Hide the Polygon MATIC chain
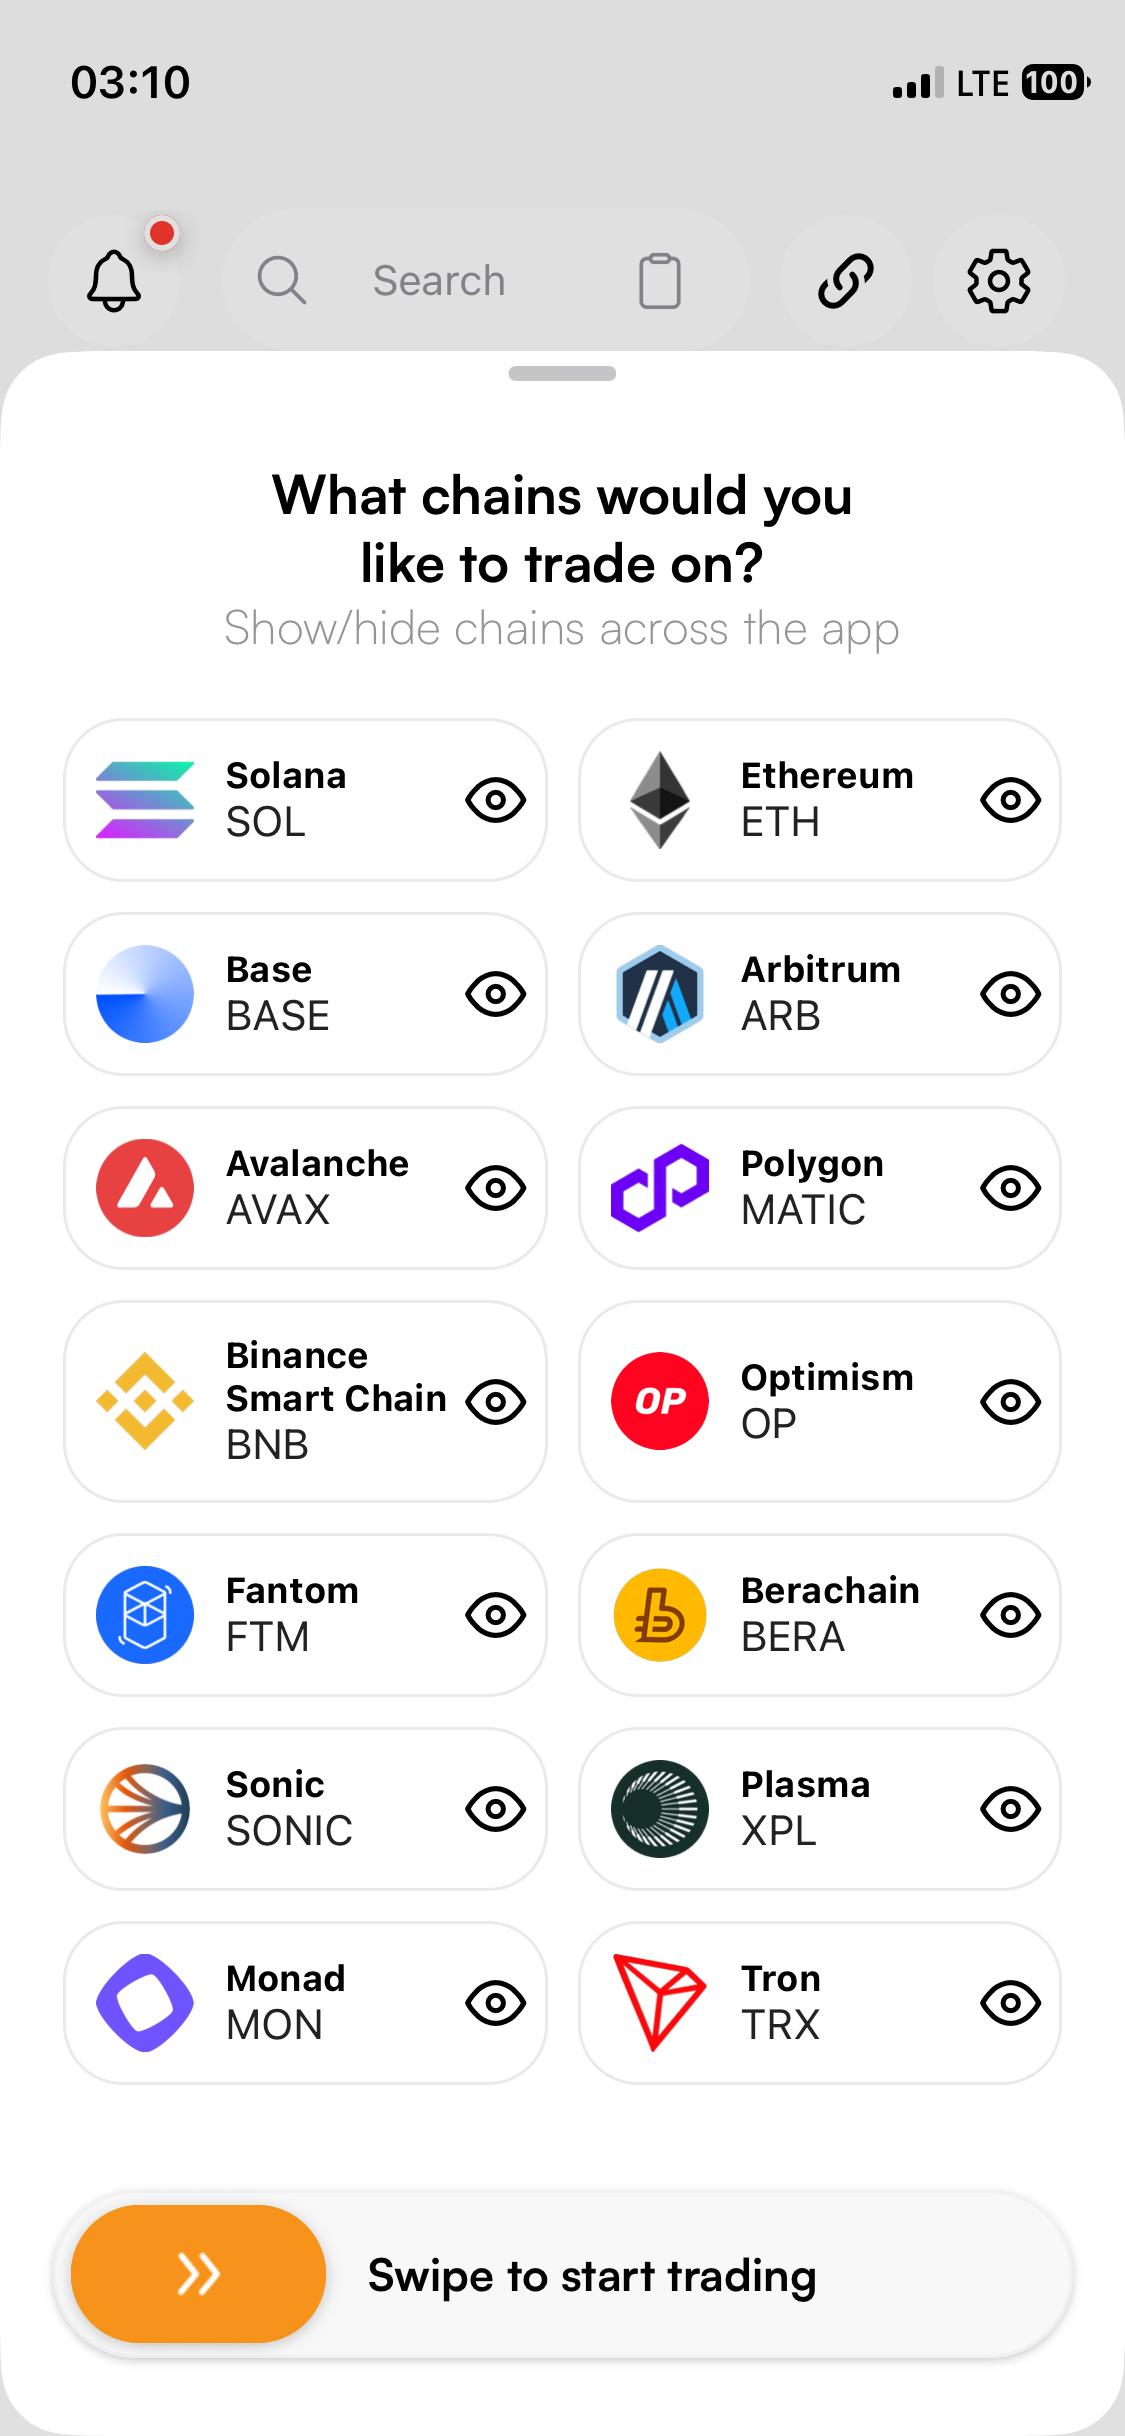The height and width of the screenshot is (2436, 1125). [x=1011, y=1188]
